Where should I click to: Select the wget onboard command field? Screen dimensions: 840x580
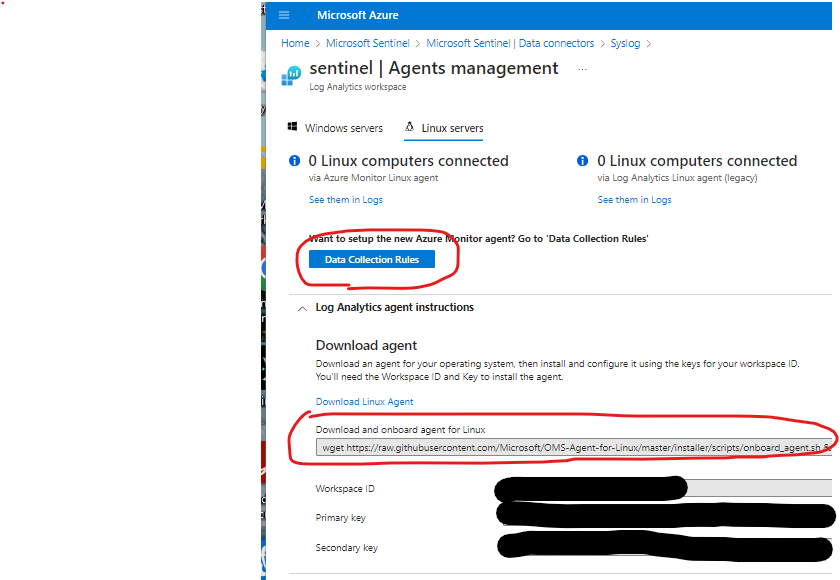click(x=574, y=448)
